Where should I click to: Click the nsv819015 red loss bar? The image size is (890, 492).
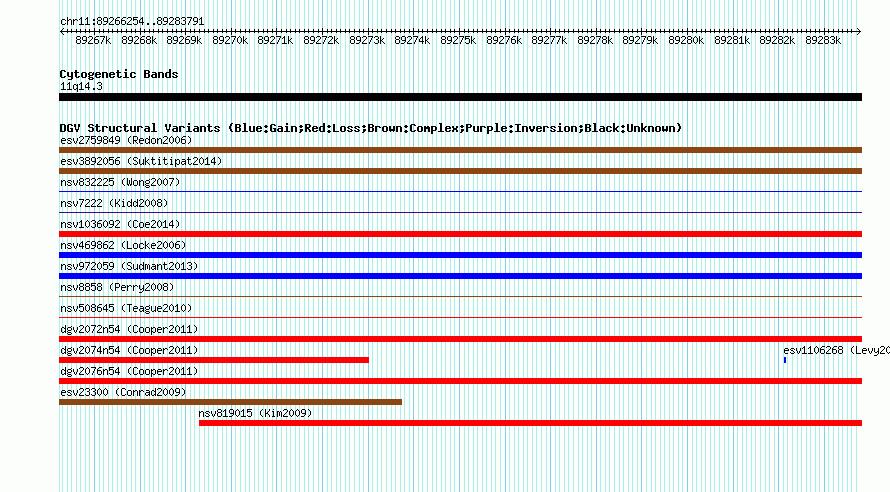tap(531, 423)
